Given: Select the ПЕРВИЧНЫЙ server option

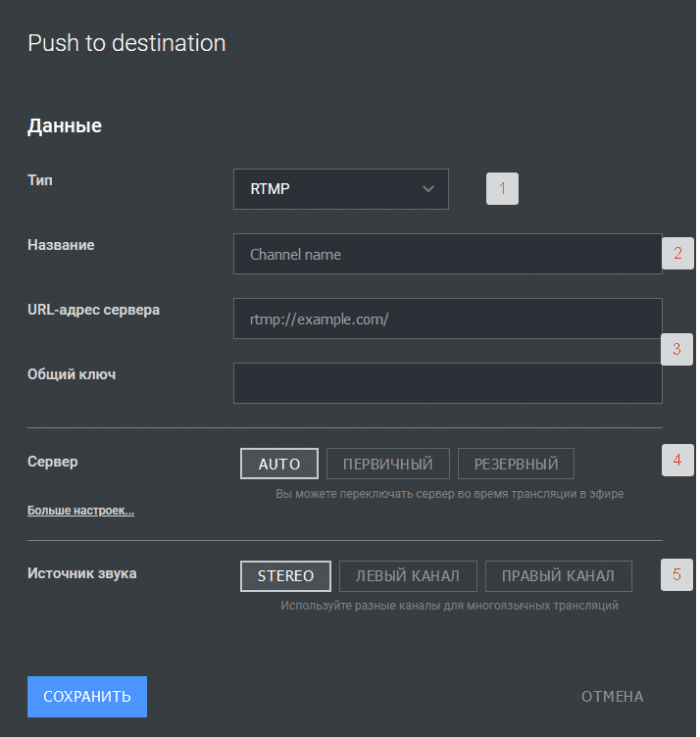Looking at the screenshot, I should 388,464.
